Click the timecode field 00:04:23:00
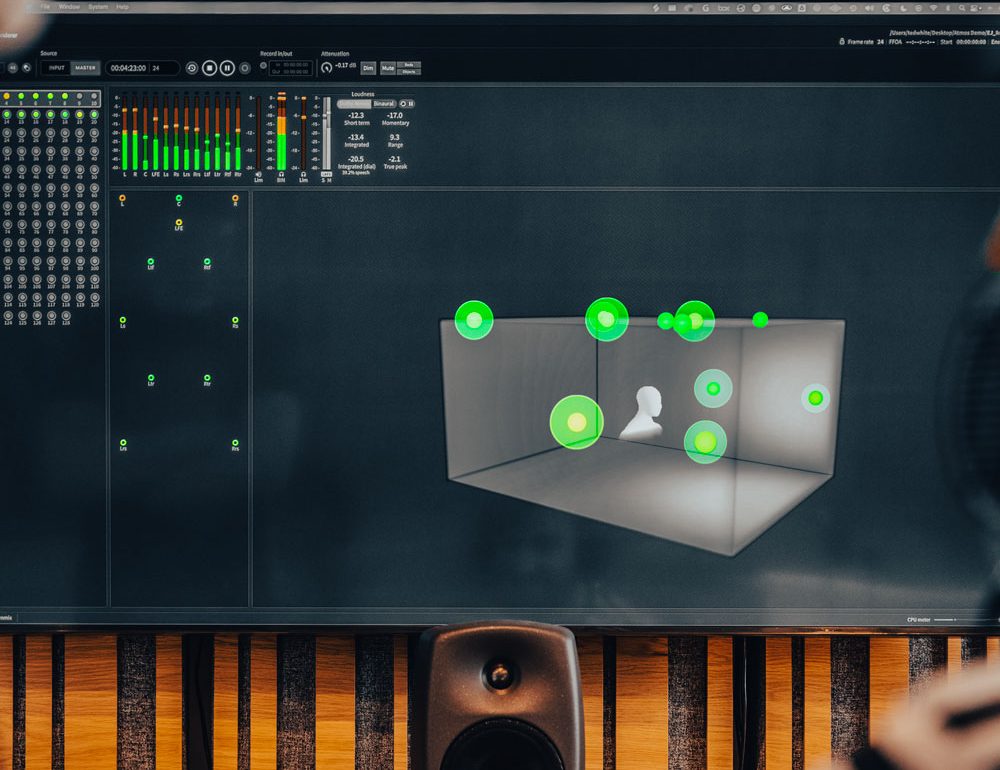 142,68
